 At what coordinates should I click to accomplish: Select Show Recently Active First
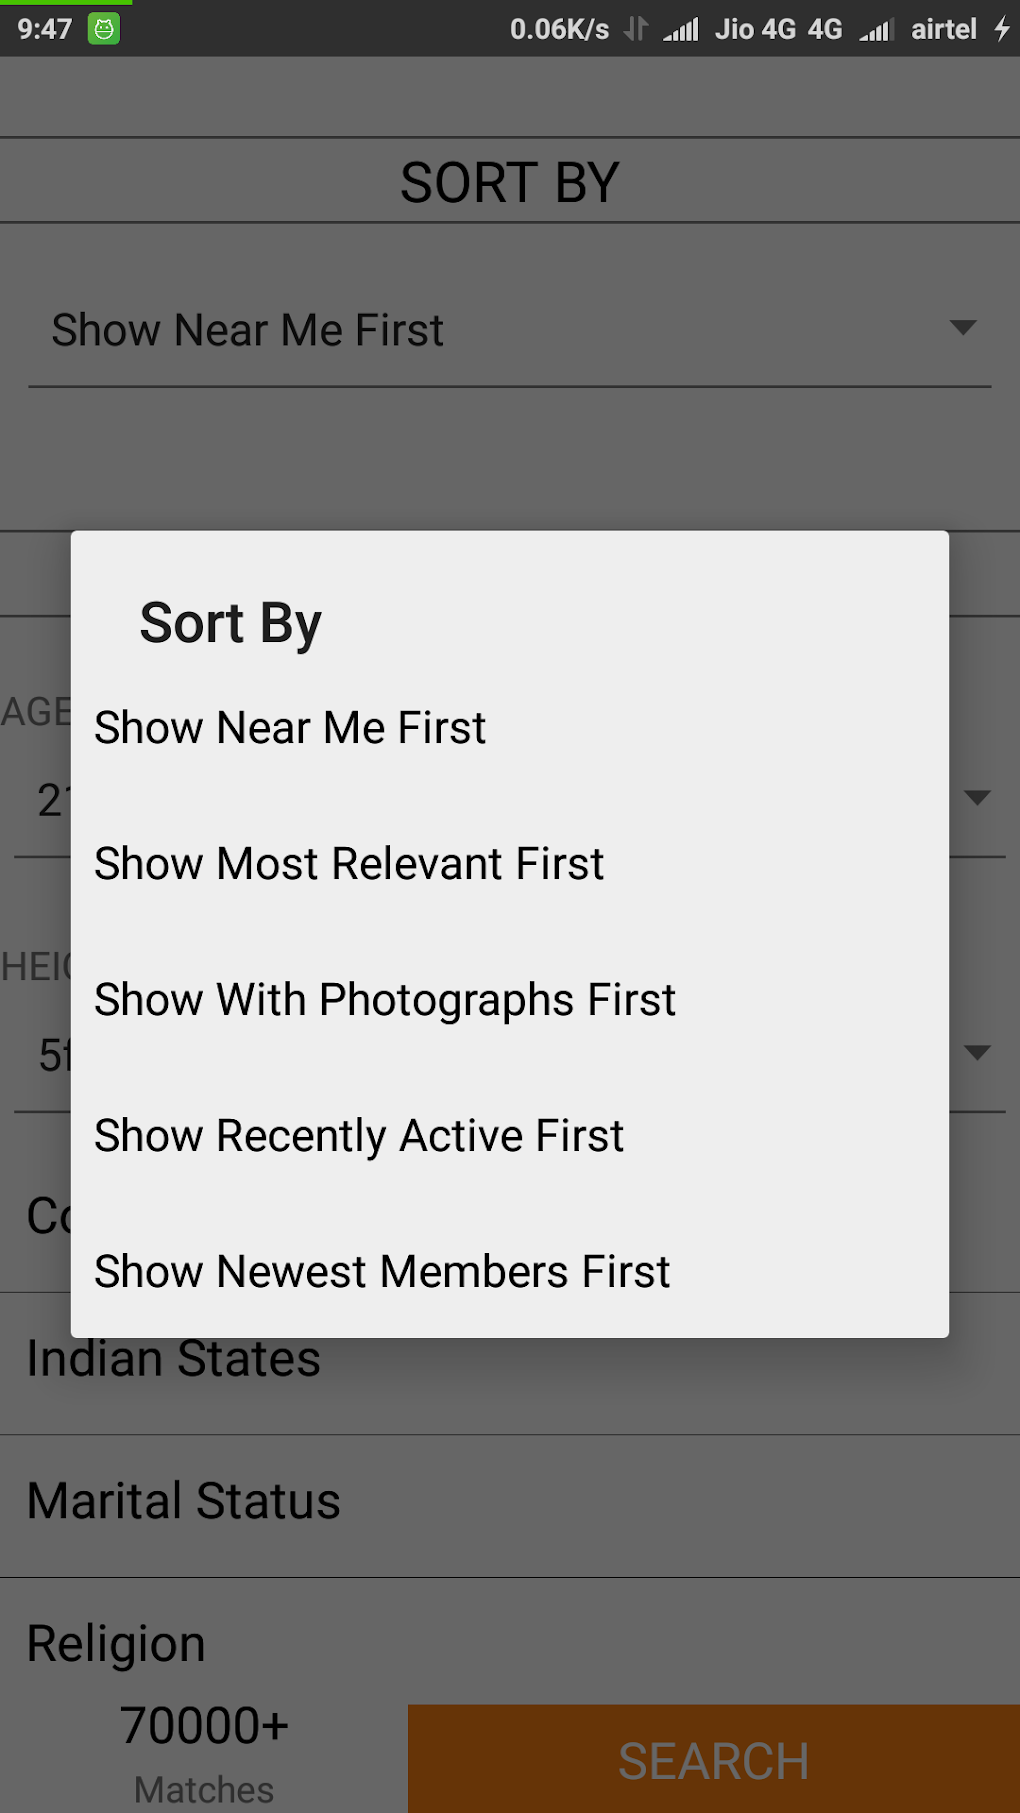[x=359, y=1136]
